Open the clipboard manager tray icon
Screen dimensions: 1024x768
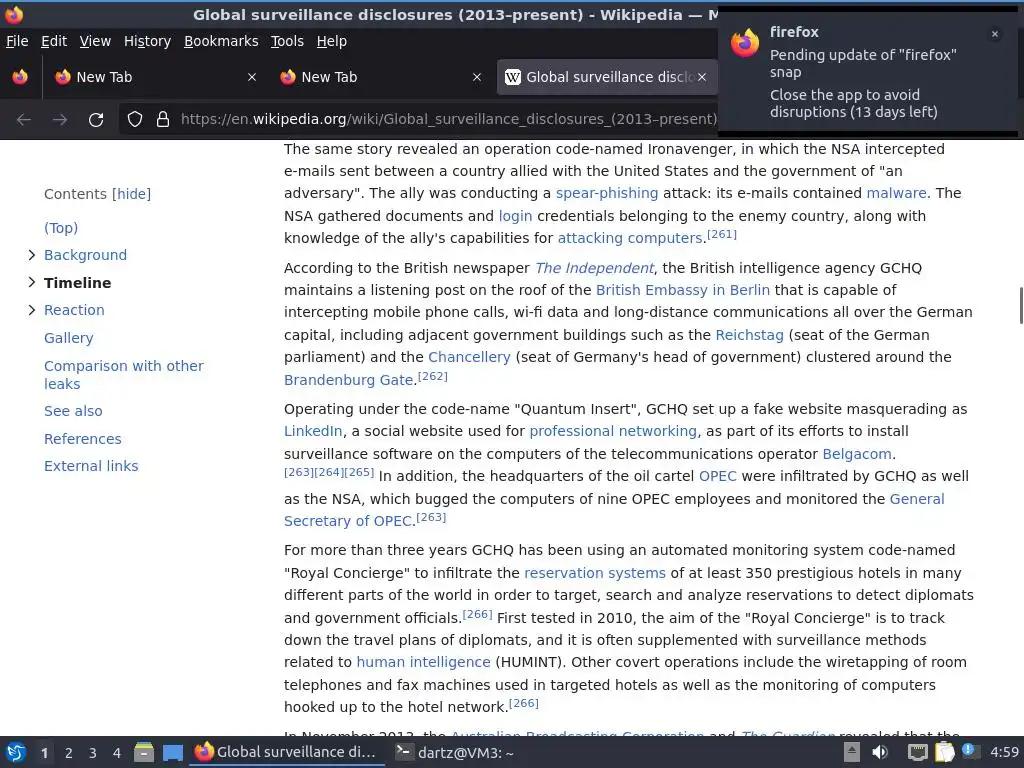tap(944, 752)
